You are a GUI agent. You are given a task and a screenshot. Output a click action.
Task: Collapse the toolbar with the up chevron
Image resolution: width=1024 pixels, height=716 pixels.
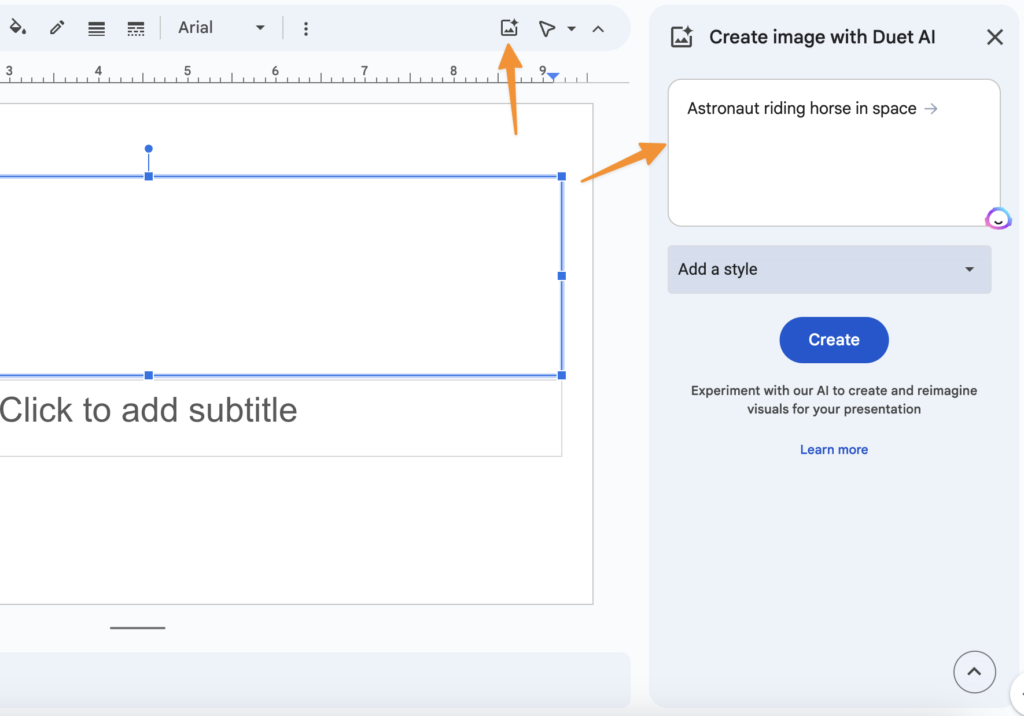(x=598, y=28)
